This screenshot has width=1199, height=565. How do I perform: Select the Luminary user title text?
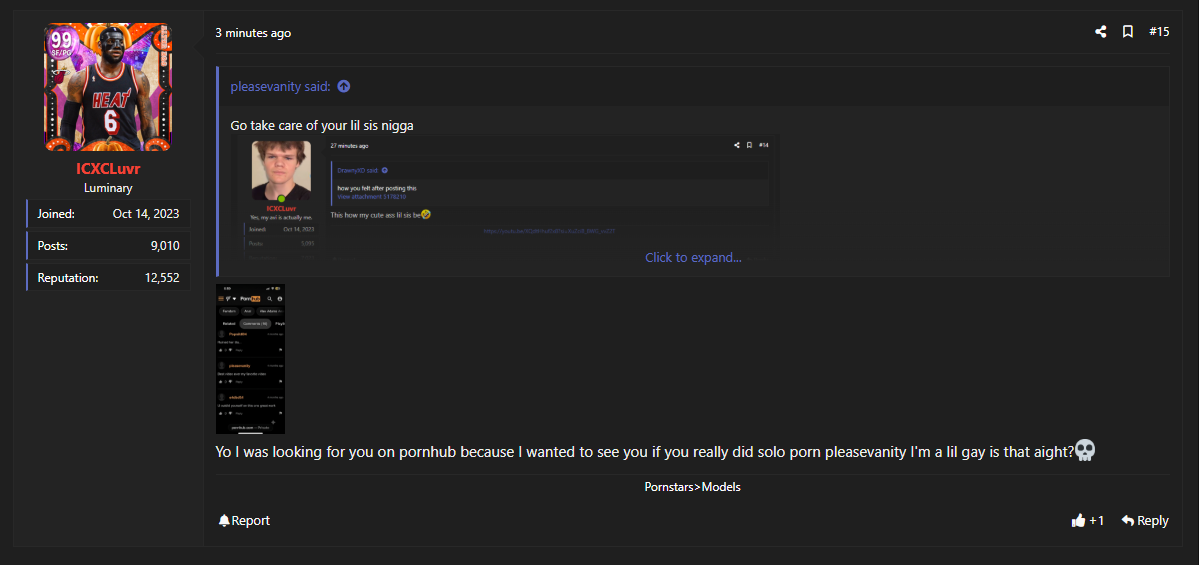point(108,188)
